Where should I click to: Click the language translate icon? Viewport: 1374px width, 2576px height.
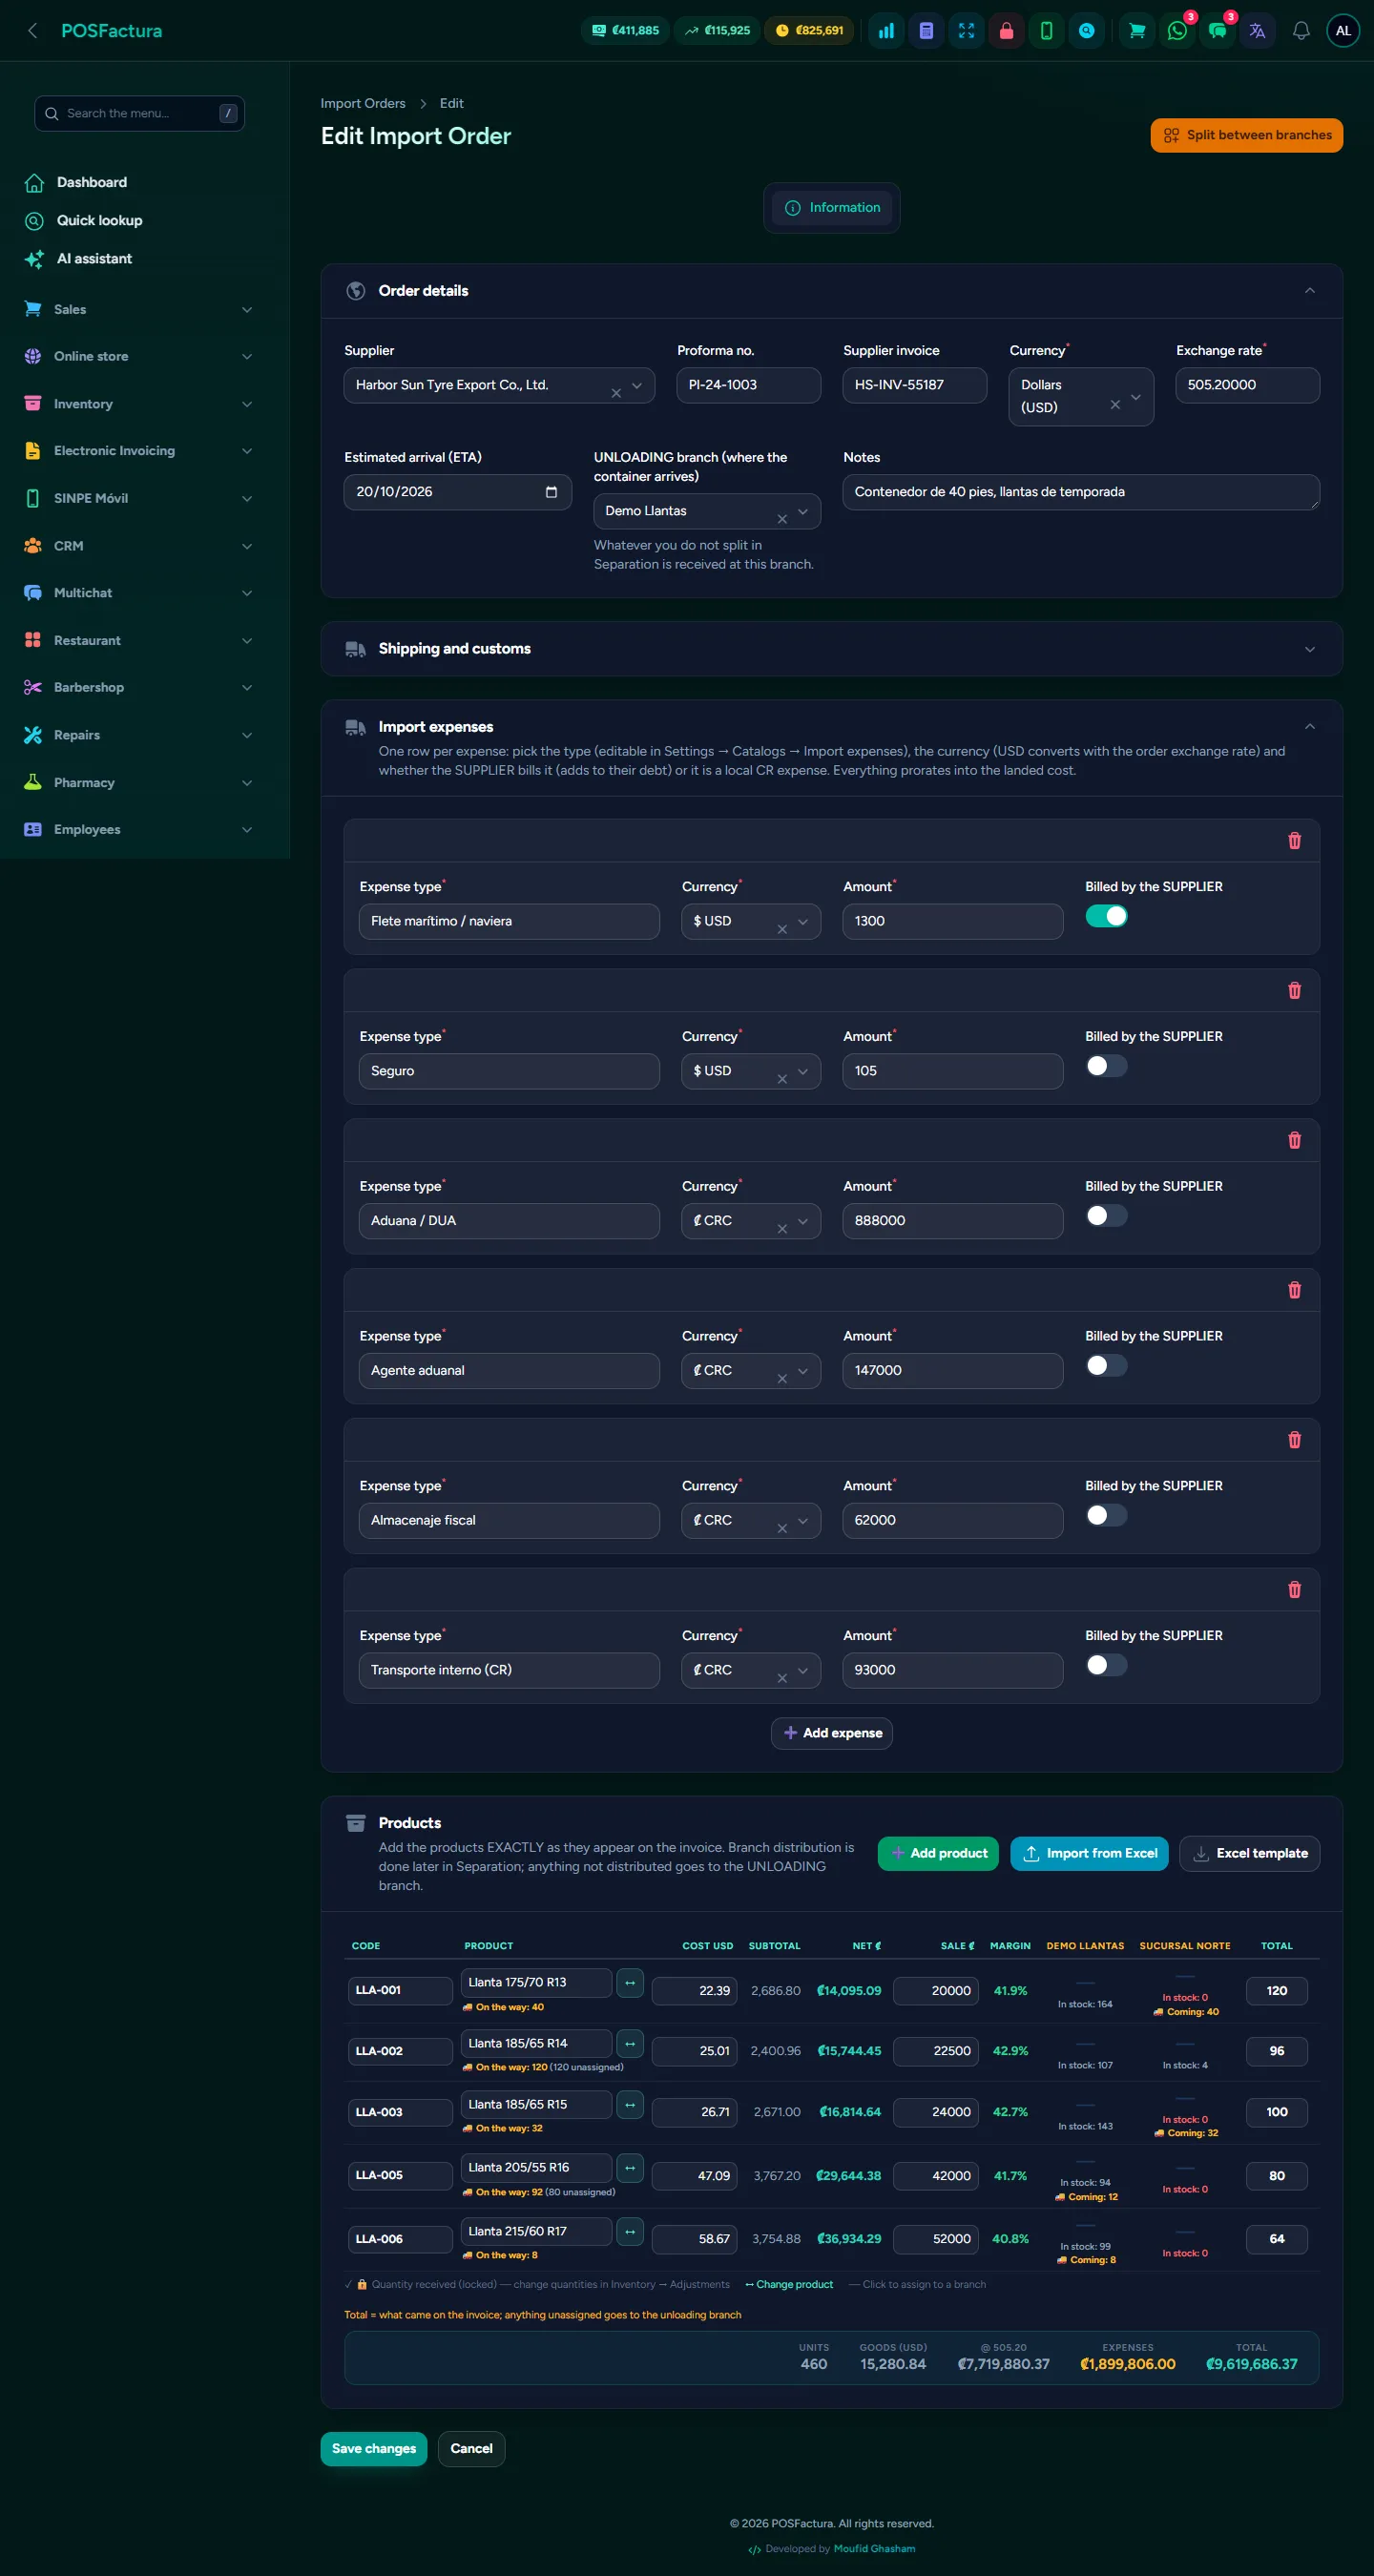[x=1257, y=31]
